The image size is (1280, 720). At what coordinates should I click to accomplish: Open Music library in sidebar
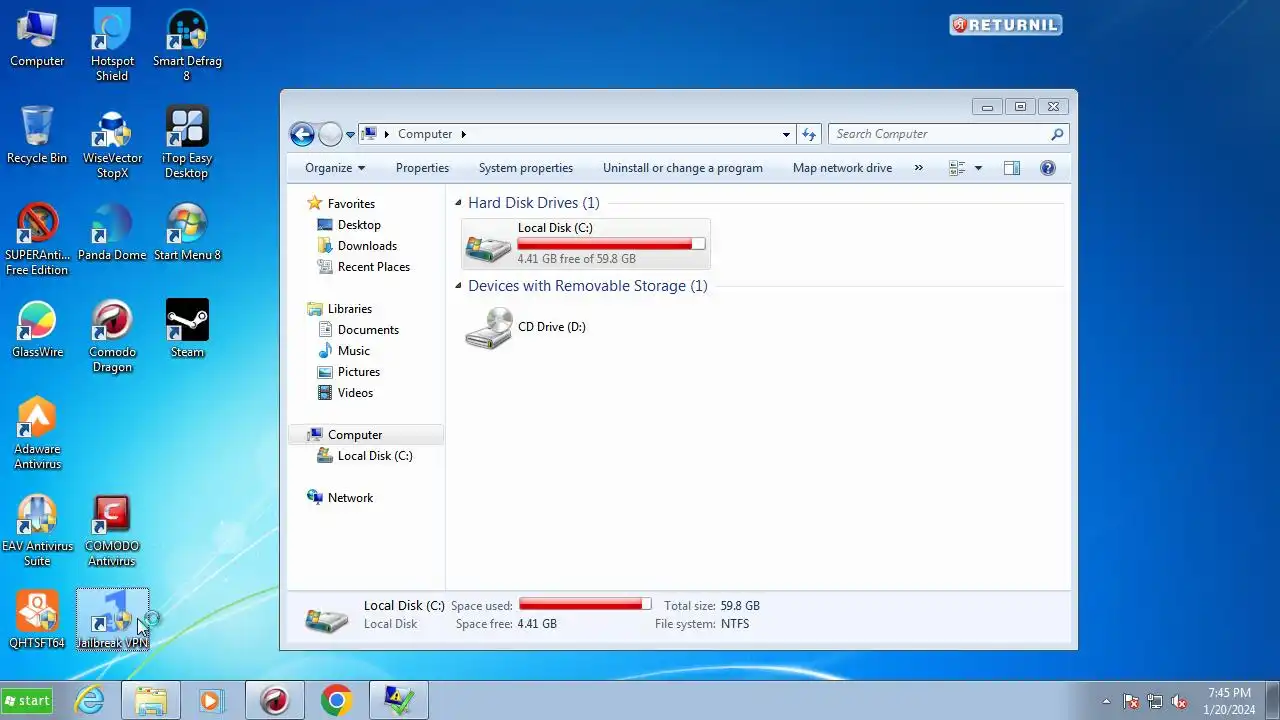[x=354, y=351]
